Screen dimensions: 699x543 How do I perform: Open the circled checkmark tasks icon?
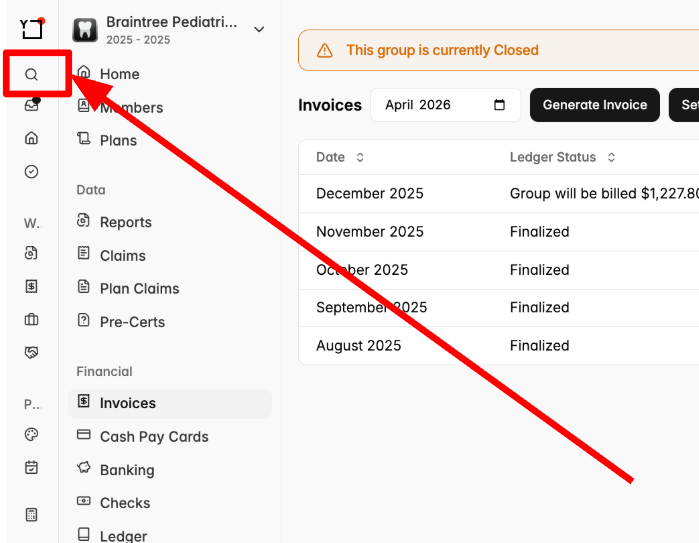click(x=31, y=172)
